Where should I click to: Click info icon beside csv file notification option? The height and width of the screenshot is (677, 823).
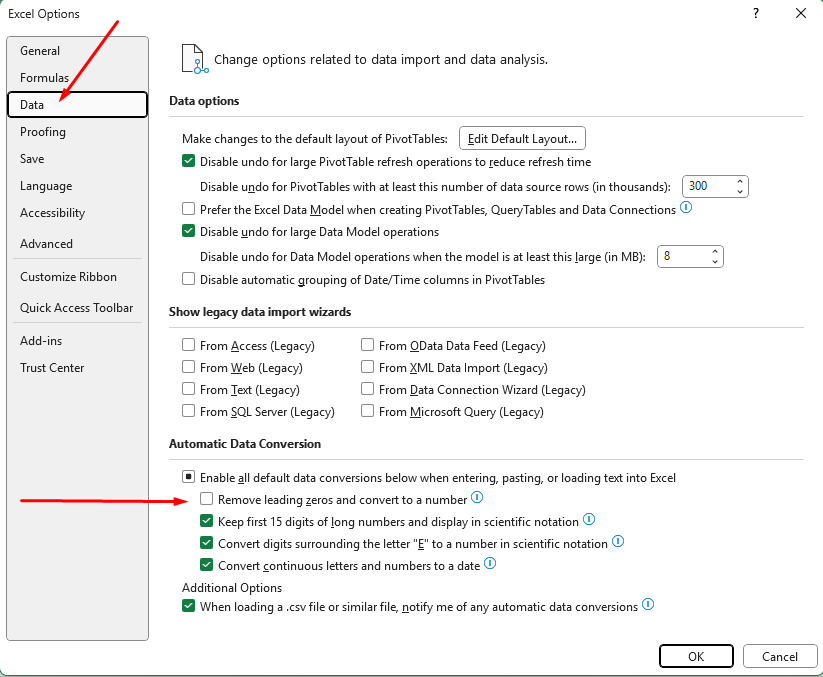[x=648, y=605]
